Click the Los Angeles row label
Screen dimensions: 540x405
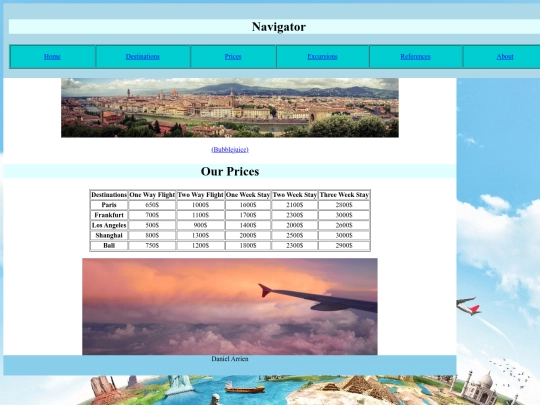(x=109, y=225)
